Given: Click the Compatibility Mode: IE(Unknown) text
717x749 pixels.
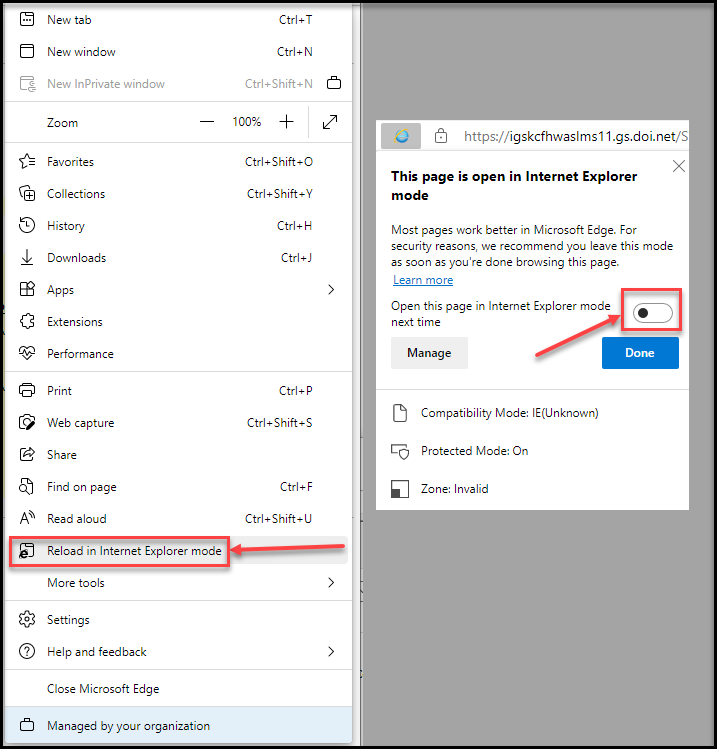Looking at the screenshot, I should click(509, 413).
